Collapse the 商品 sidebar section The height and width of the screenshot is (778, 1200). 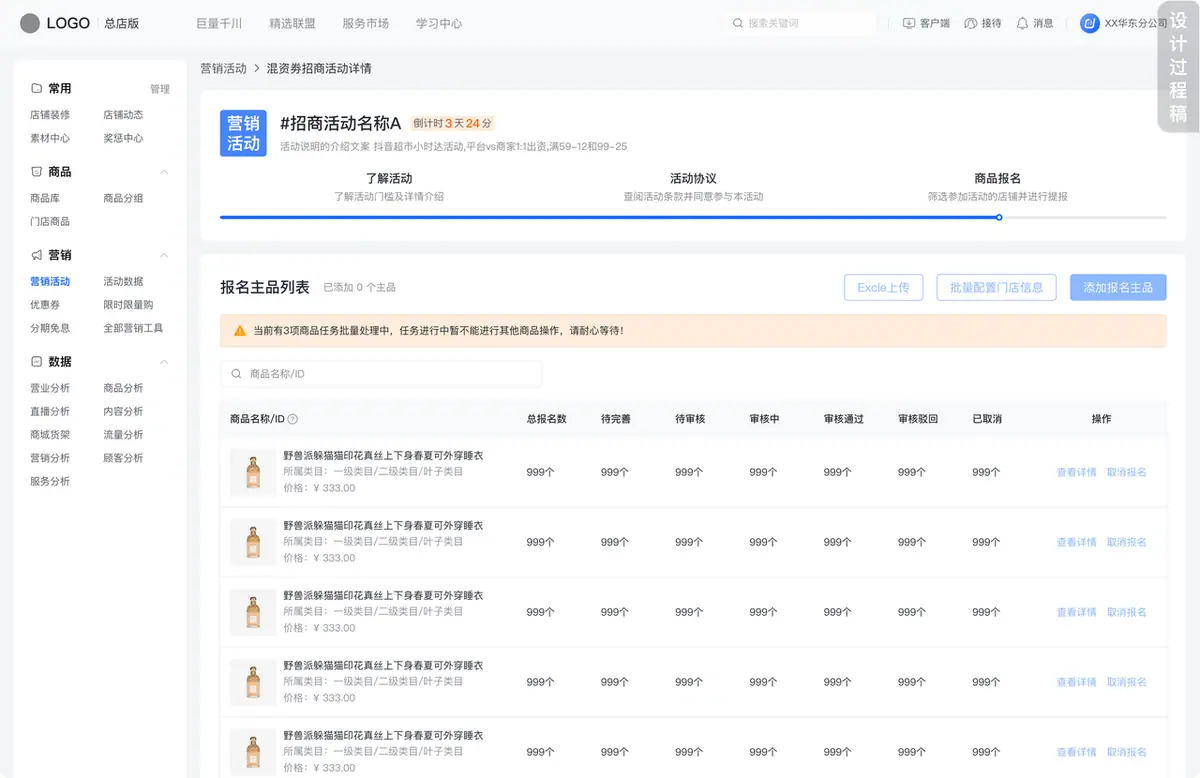point(164,172)
